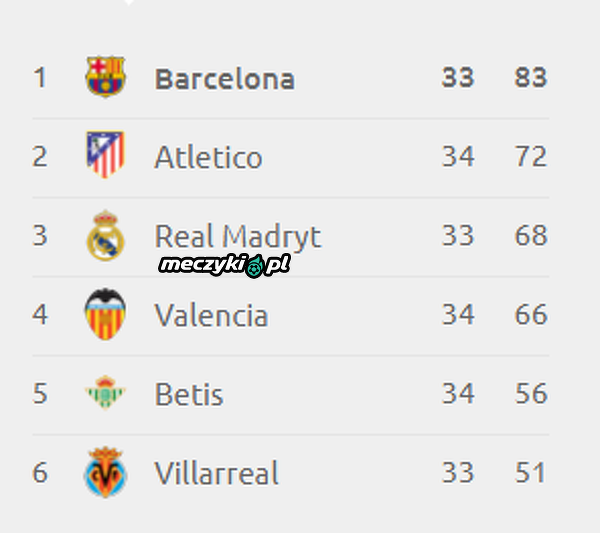This screenshot has height=533, width=600.
Task: Open the Barcelona team name
Action: click(x=225, y=79)
